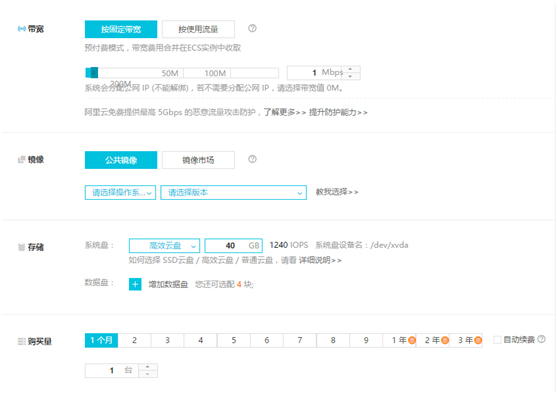Increase instance quantity with the up arrow
The width and height of the screenshot is (558, 395).
pos(148,367)
